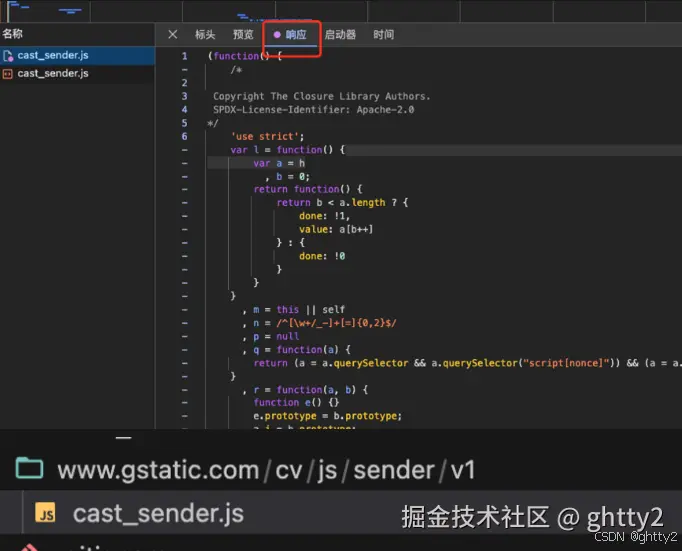Click the 'function e() {}' code line
The width and height of the screenshot is (682, 551).
296,403
